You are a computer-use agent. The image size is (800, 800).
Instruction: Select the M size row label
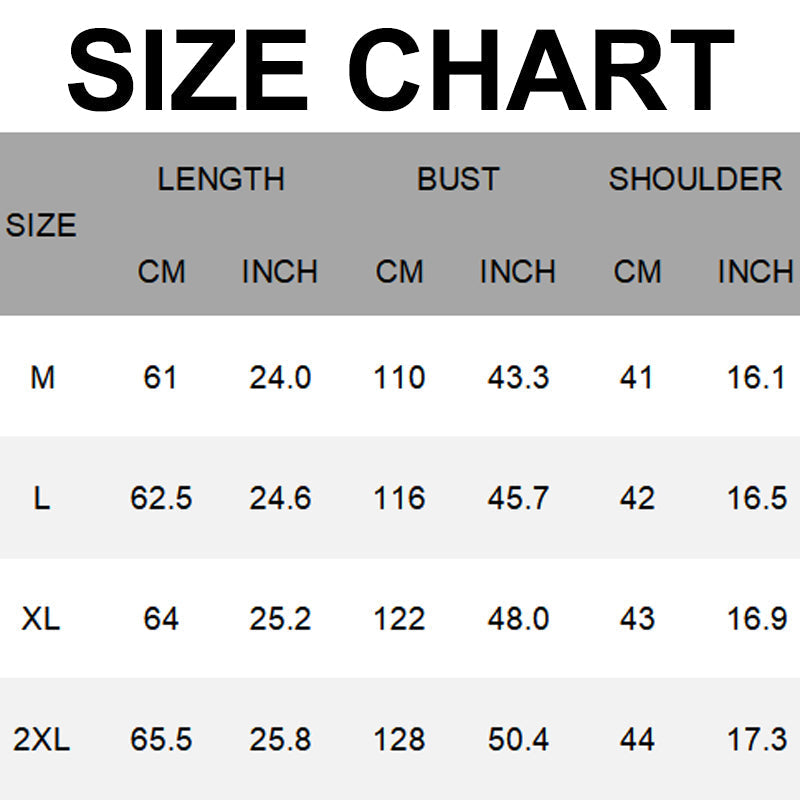(x=43, y=378)
